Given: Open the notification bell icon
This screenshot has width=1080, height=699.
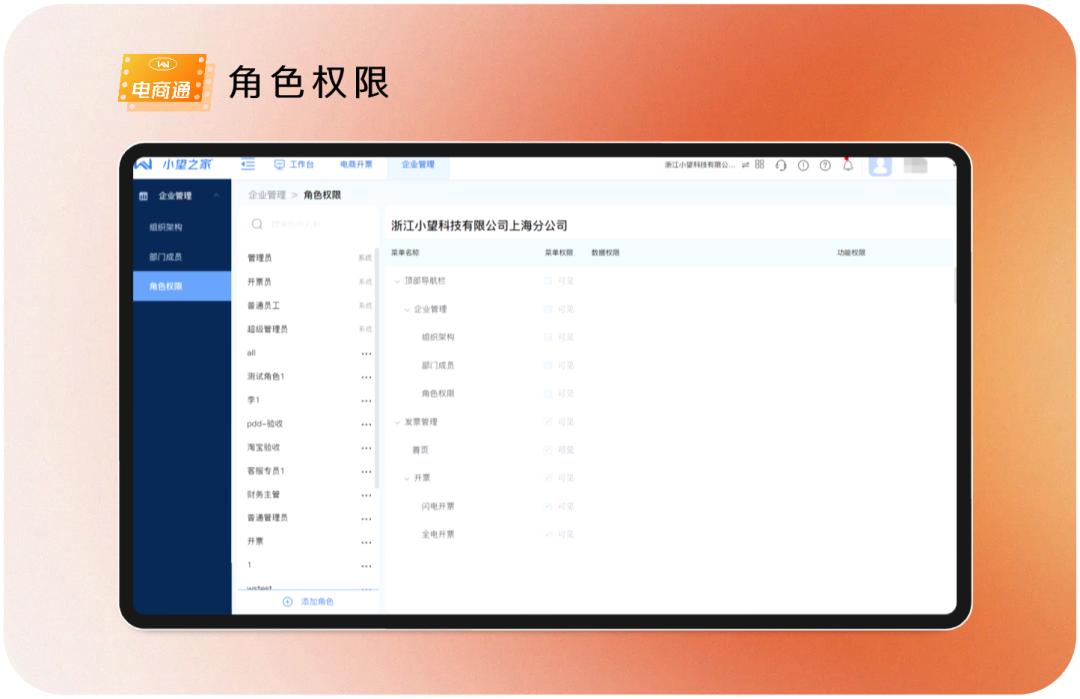Looking at the screenshot, I should pyautogui.click(x=847, y=166).
